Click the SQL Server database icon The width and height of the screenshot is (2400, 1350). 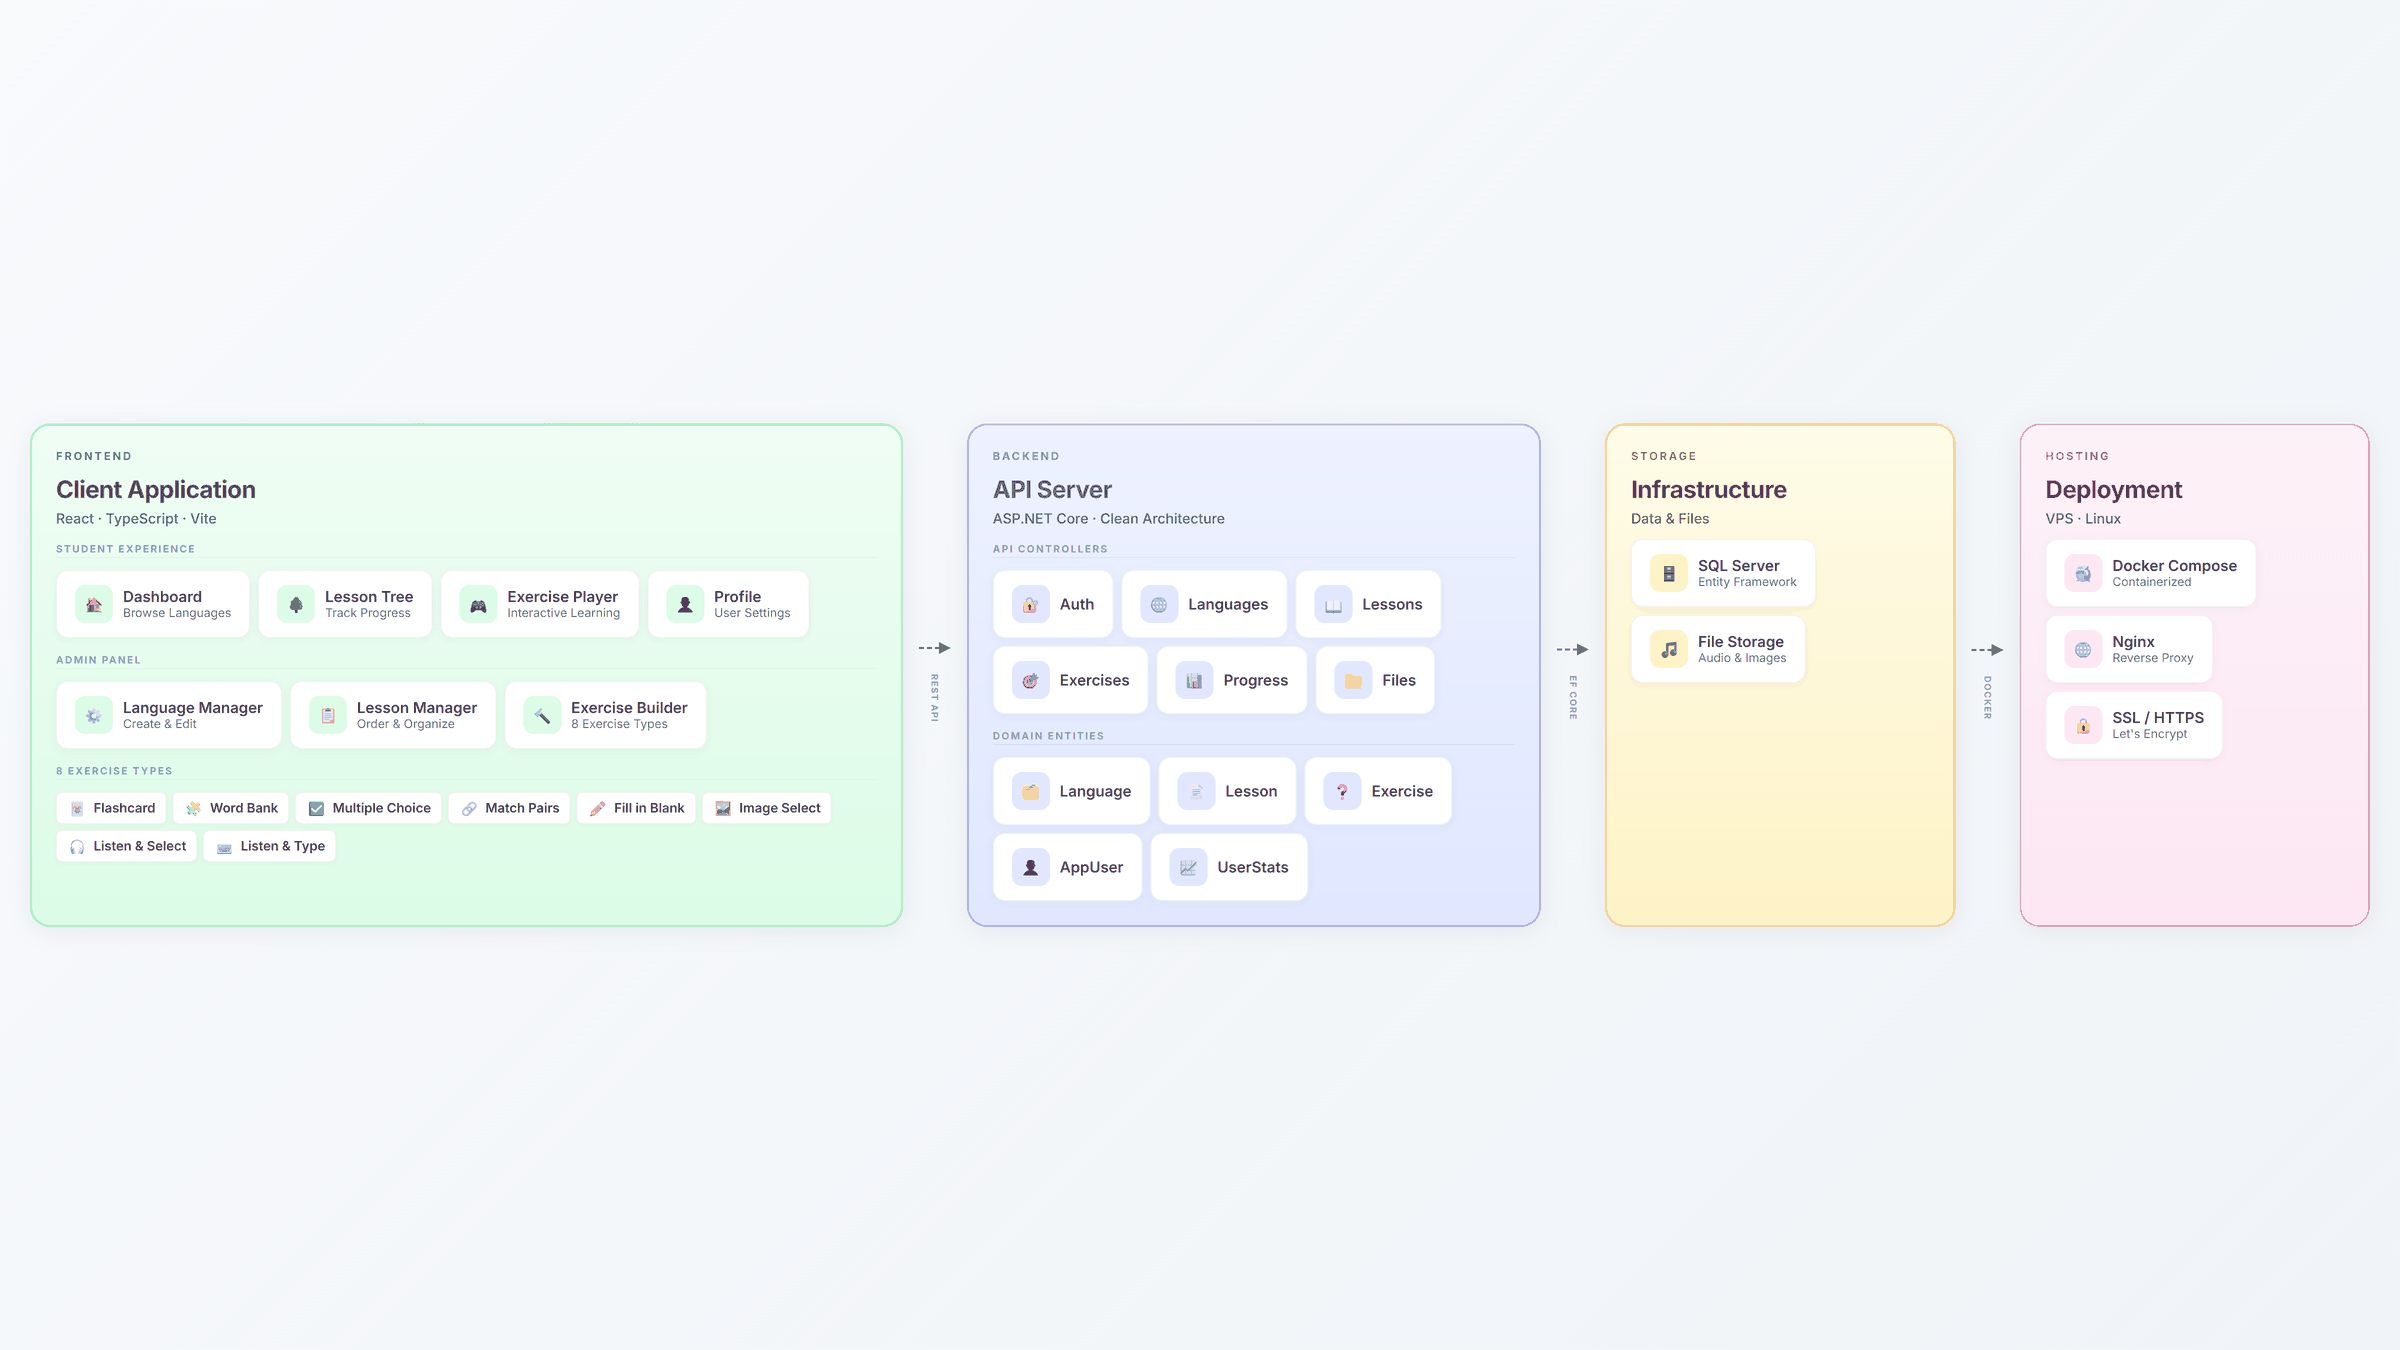1668,574
